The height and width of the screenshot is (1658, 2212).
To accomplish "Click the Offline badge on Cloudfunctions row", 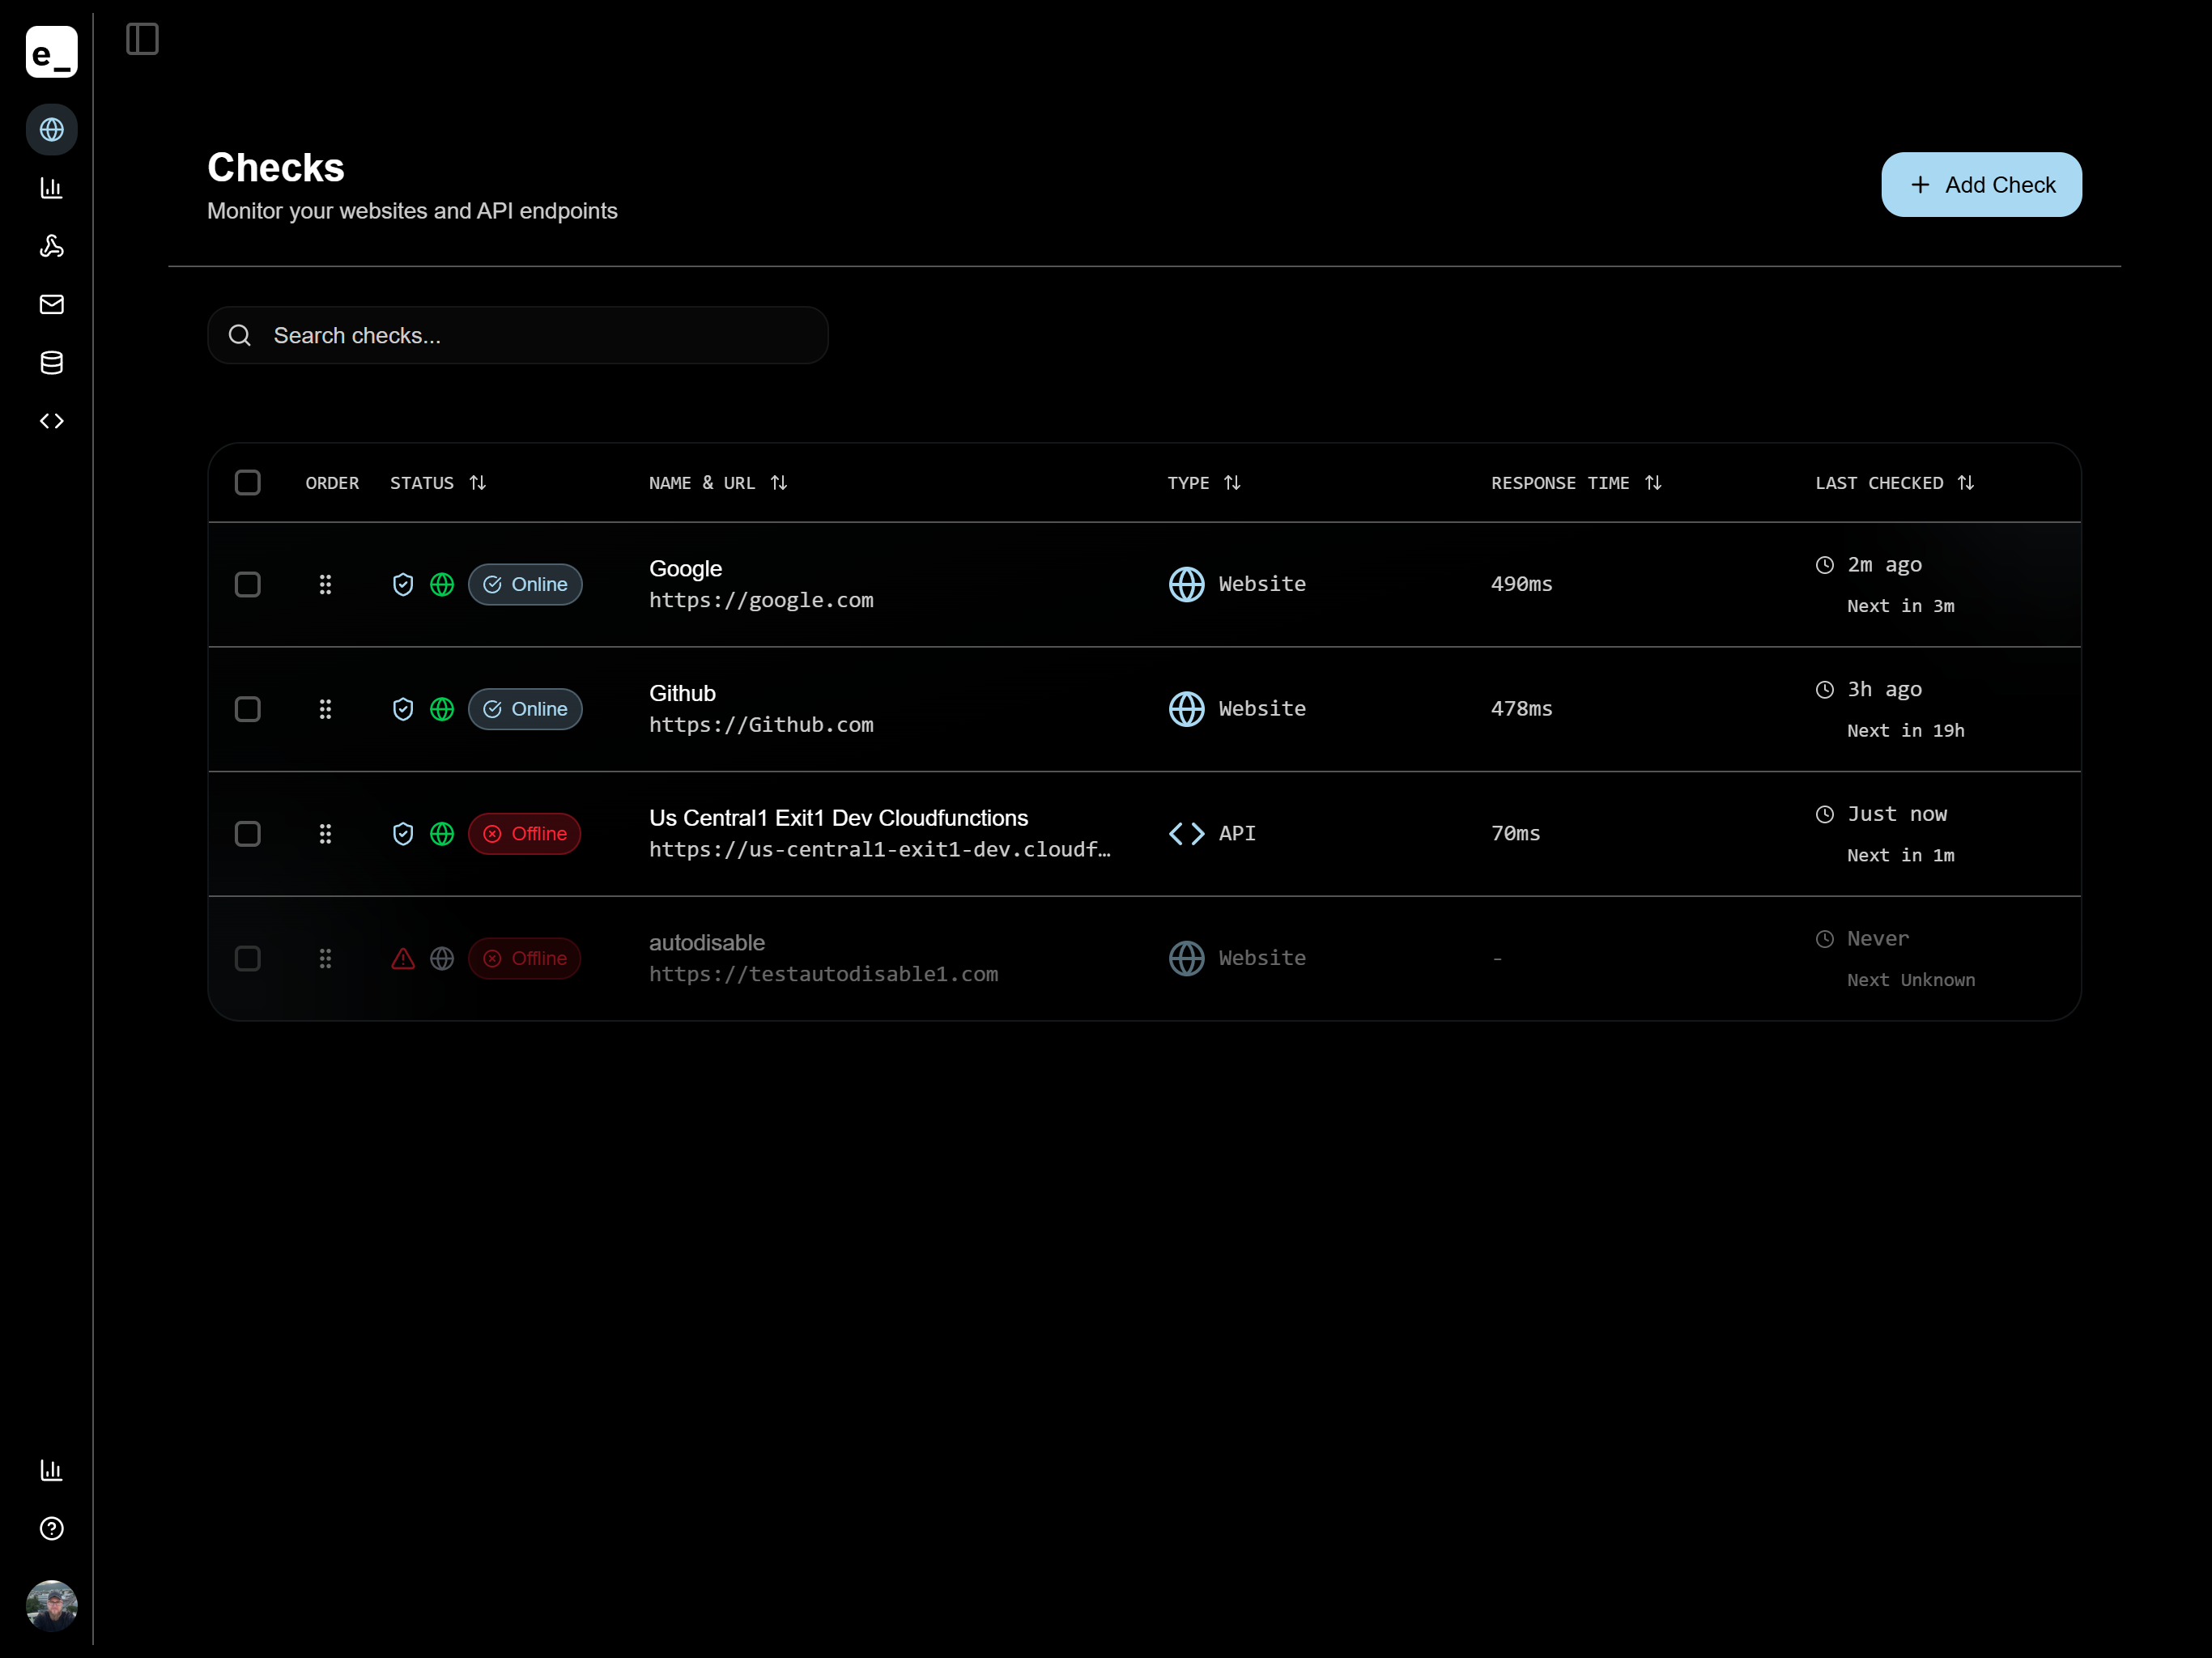I will 524,834.
